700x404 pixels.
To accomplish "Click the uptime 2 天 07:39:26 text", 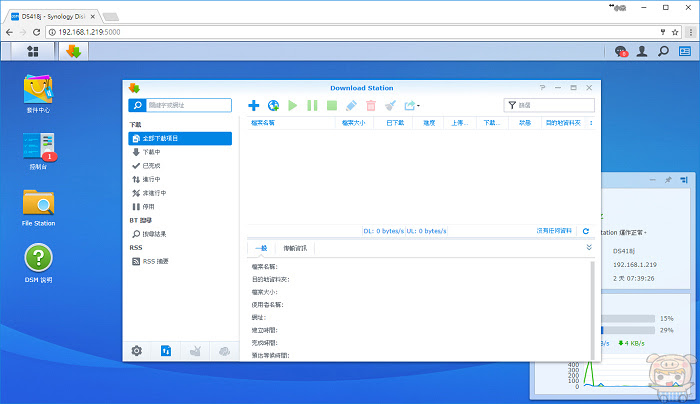I will pyautogui.click(x=633, y=279).
